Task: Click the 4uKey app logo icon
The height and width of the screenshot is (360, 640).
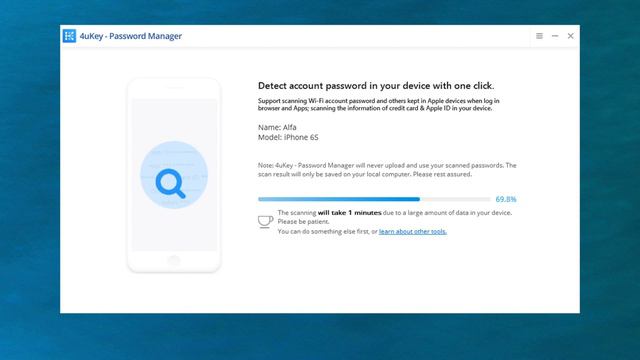Action: tap(69, 36)
